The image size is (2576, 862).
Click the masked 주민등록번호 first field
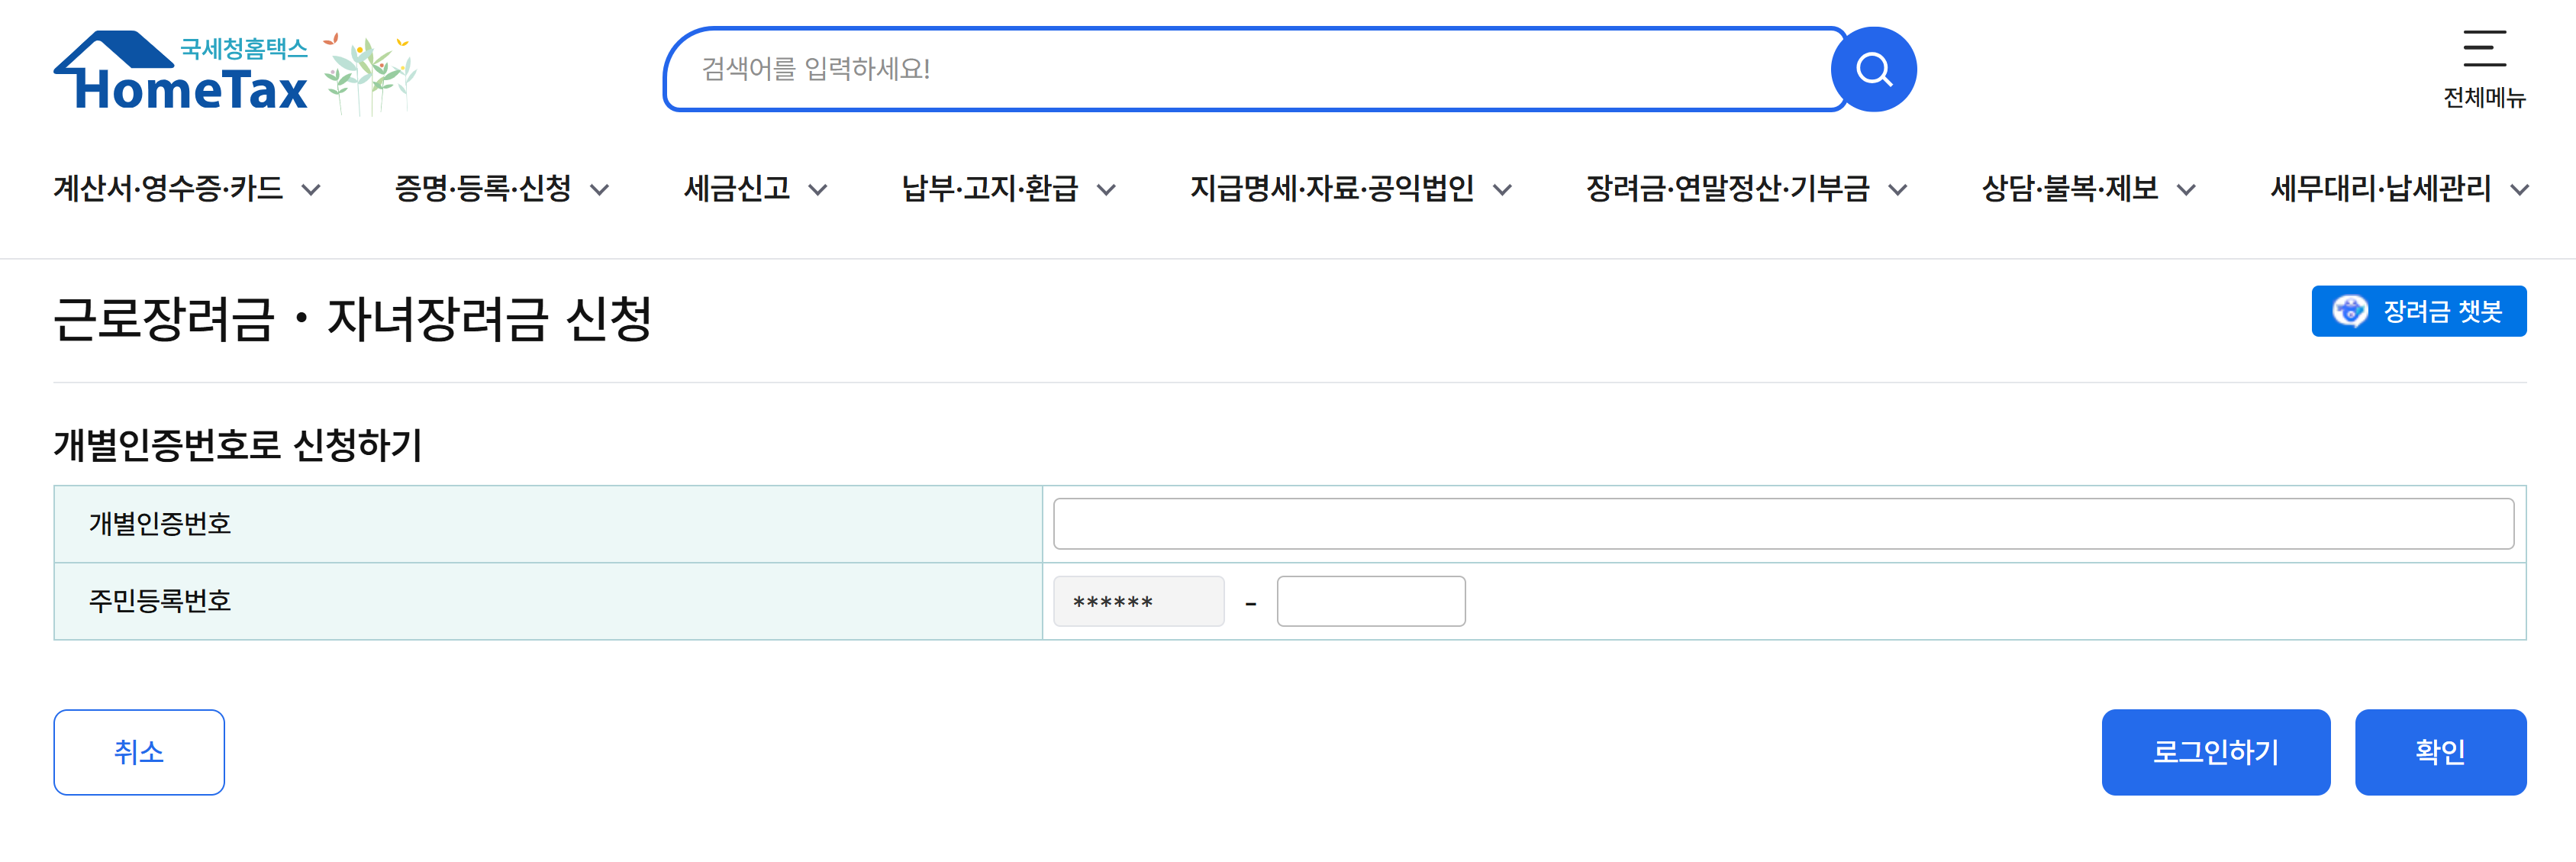click(1138, 601)
